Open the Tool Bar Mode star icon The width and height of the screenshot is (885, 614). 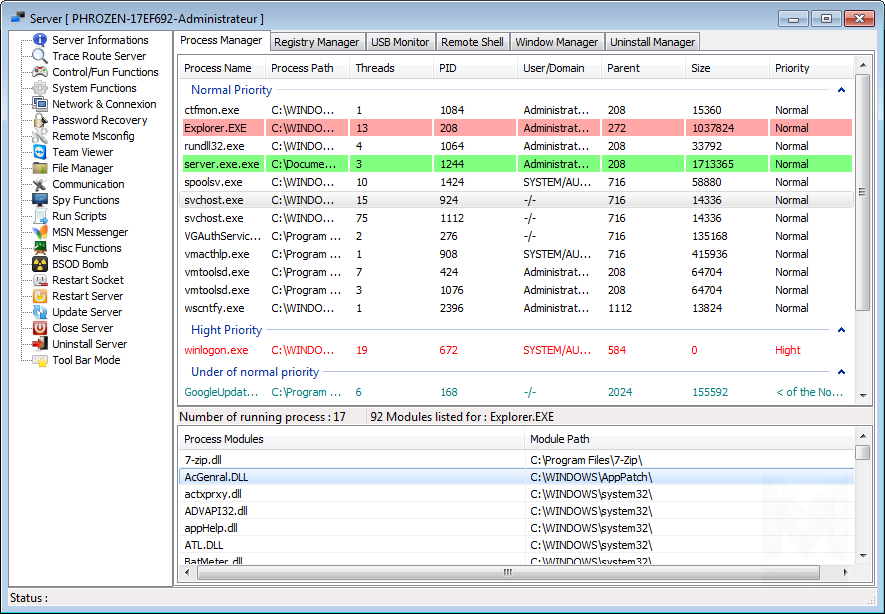40,360
